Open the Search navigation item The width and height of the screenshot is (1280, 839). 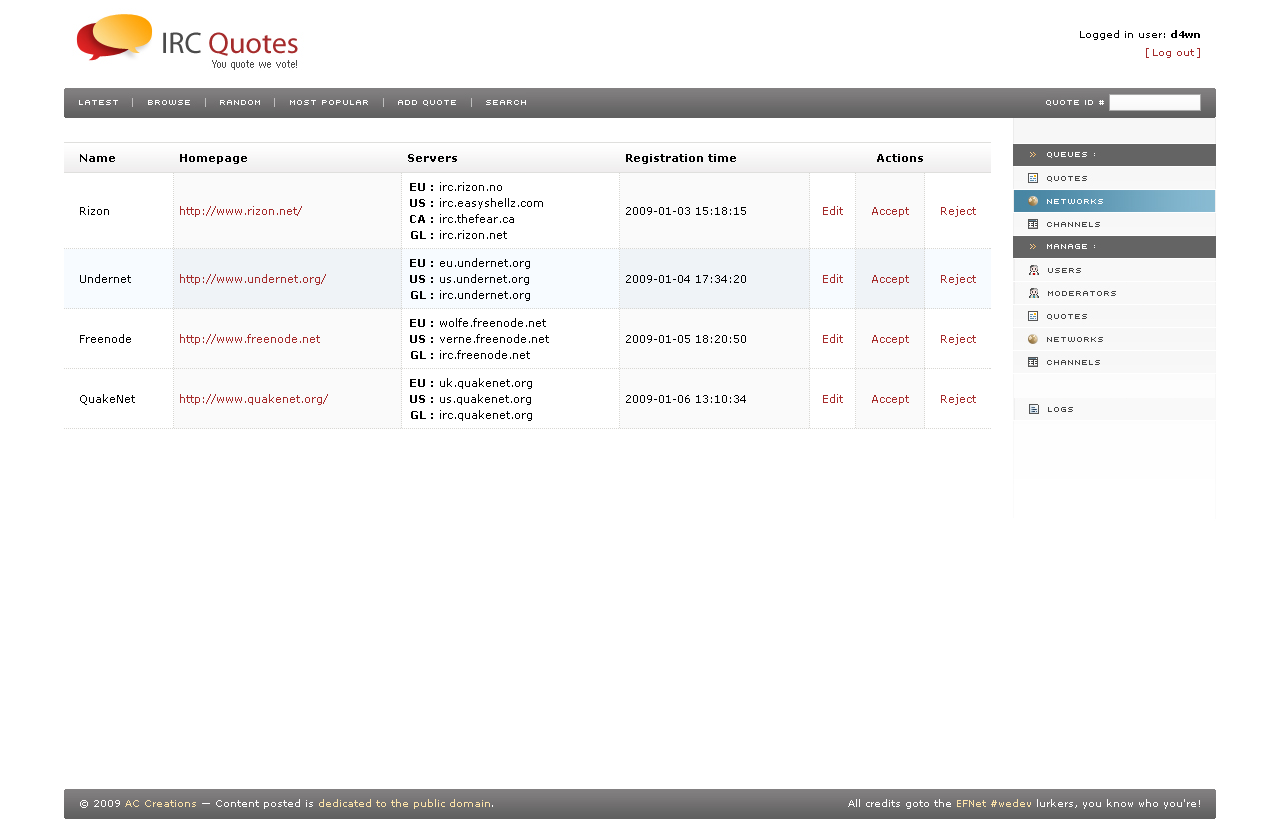tap(506, 102)
